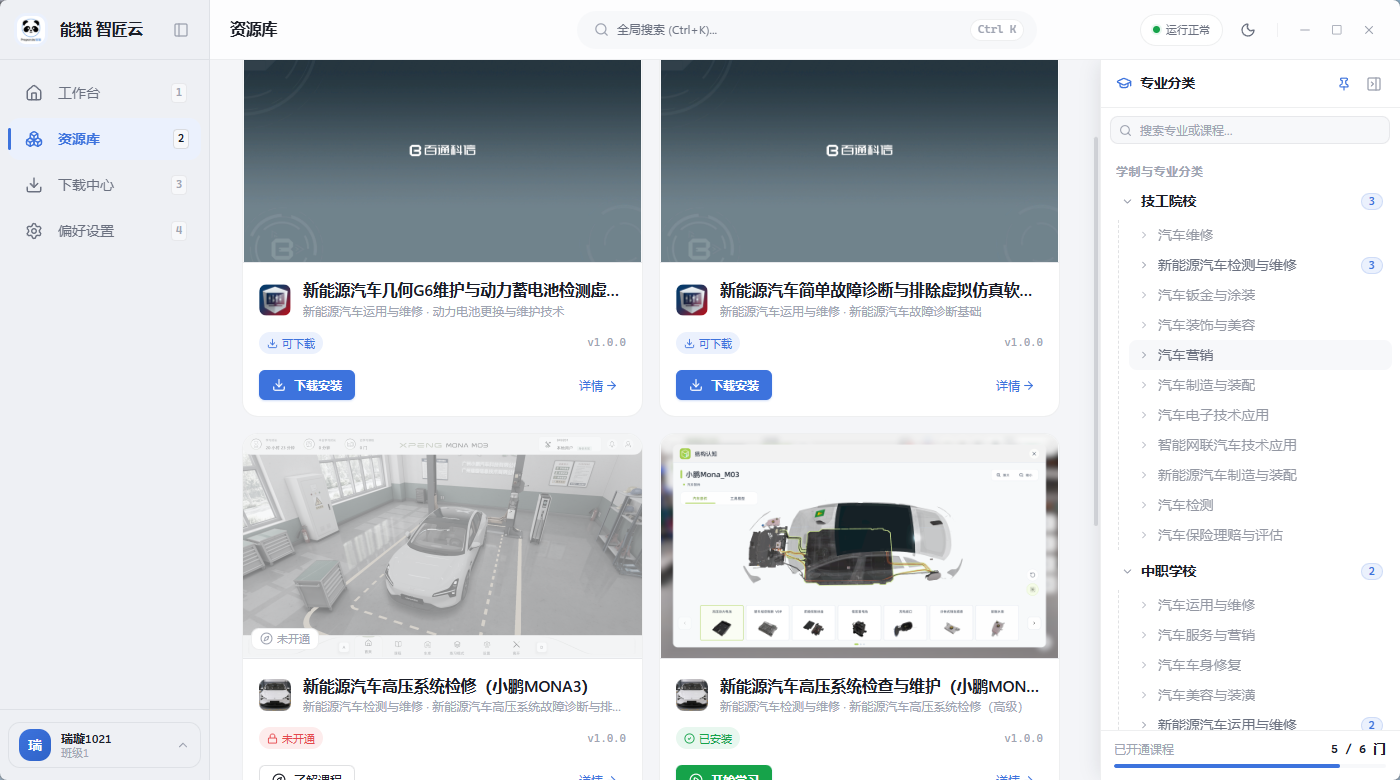The width and height of the screenshot is (1400, 780).
Task: Click the 偏好设置 gear icon
Action: (x=34, y=231)
